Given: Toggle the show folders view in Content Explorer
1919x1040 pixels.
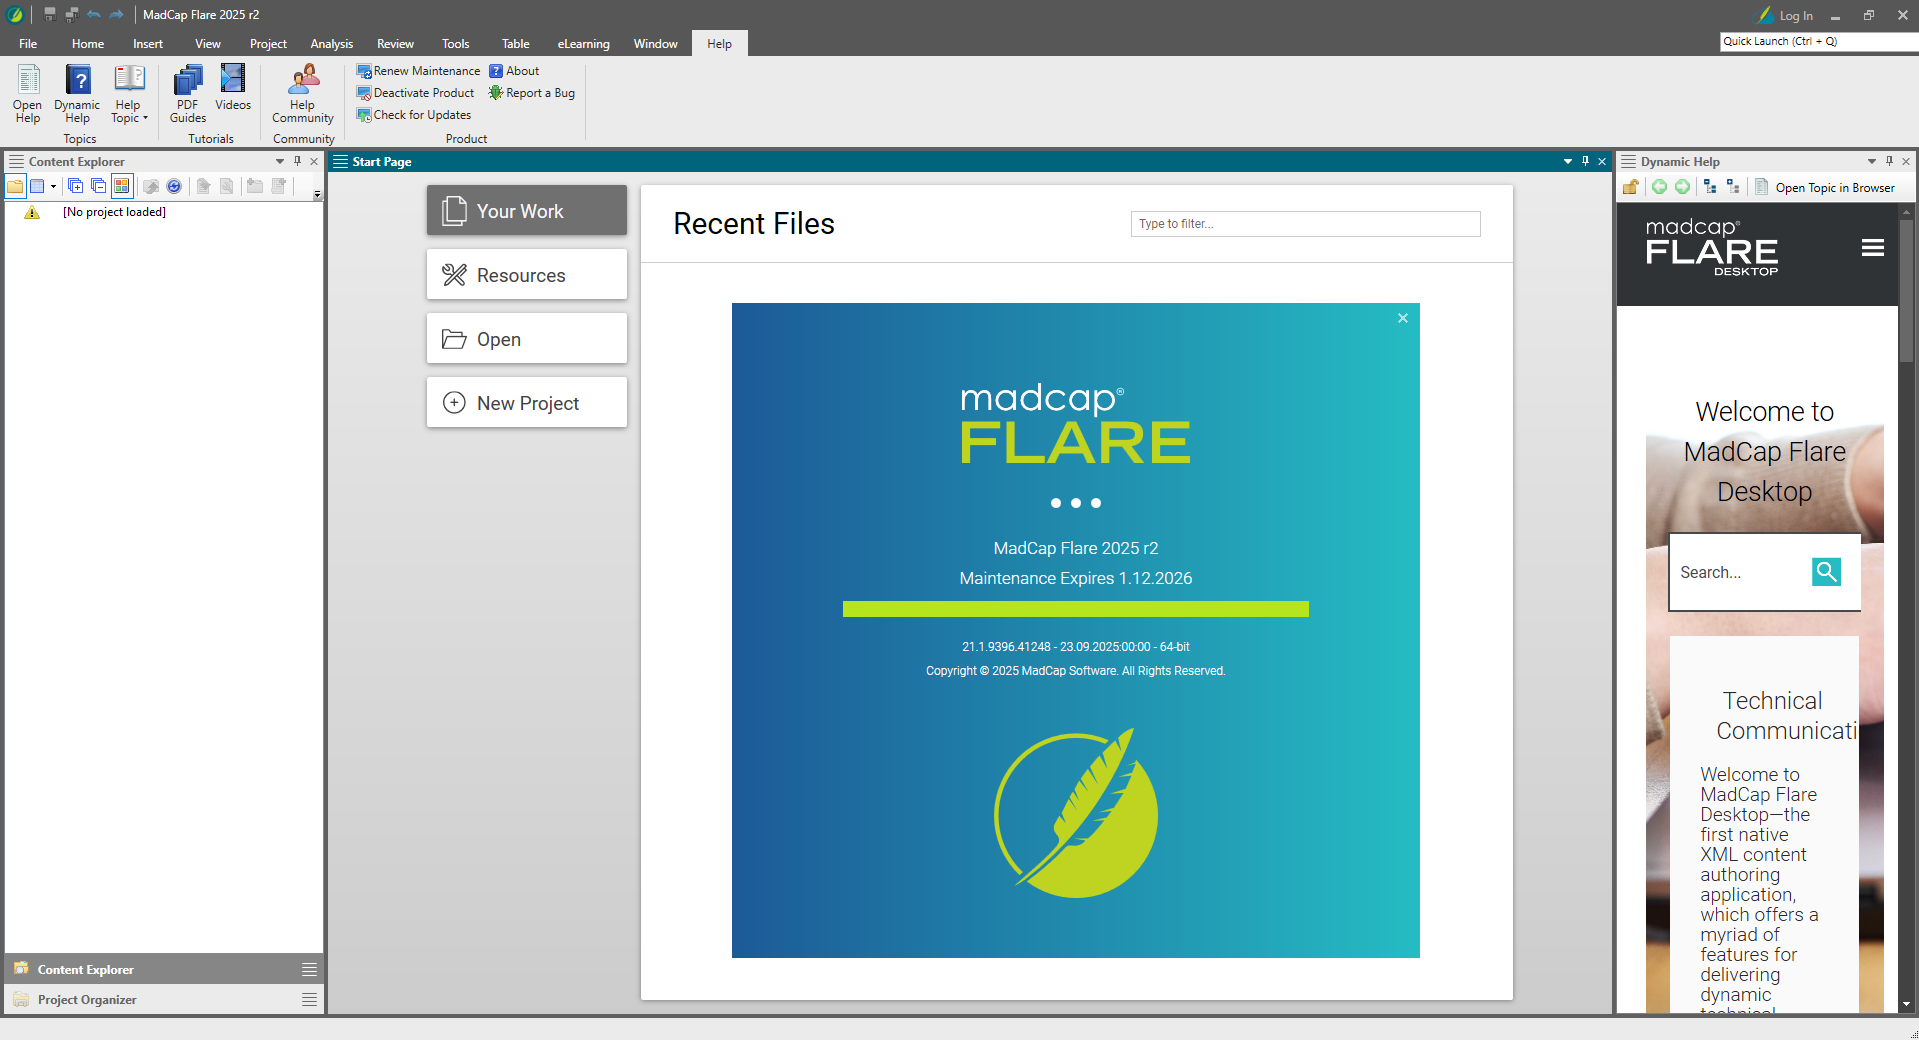Looking at the screenshot, I should coord(15,186).
